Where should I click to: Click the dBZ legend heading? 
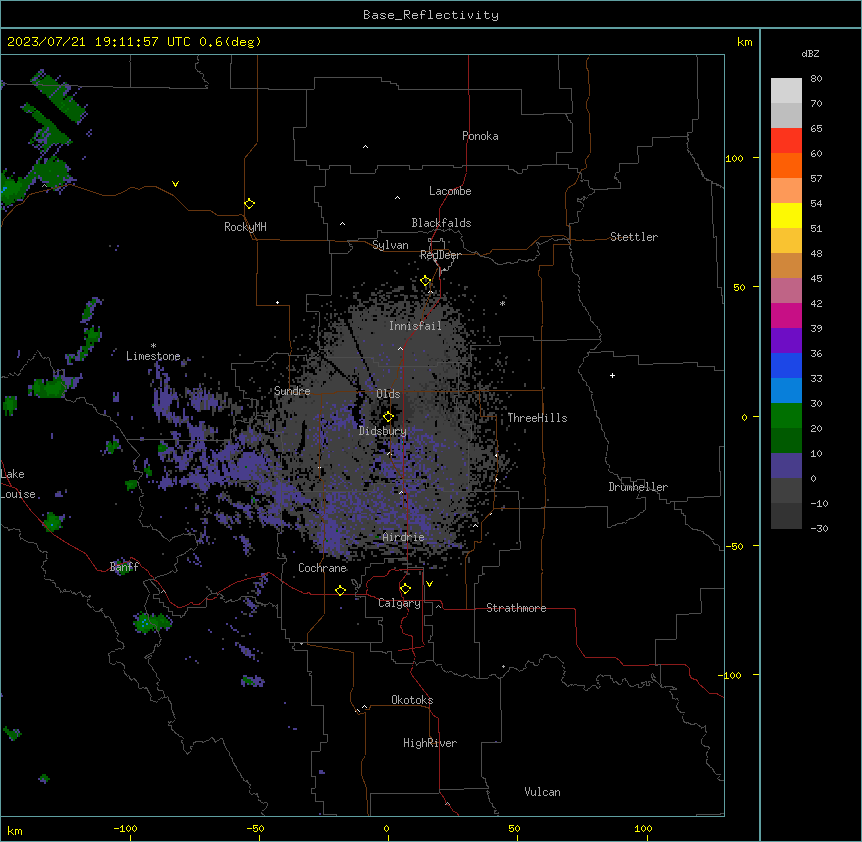810,53
